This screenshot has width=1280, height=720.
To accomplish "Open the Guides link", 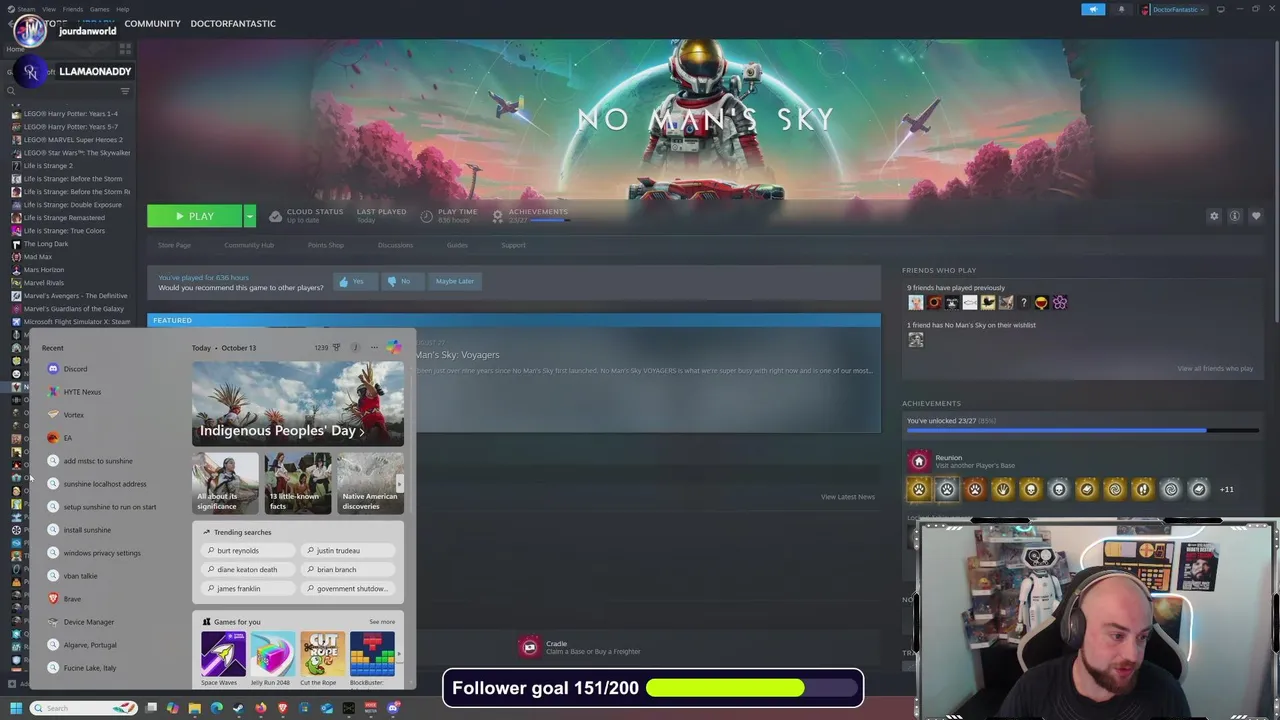I will tap(457, 245).
